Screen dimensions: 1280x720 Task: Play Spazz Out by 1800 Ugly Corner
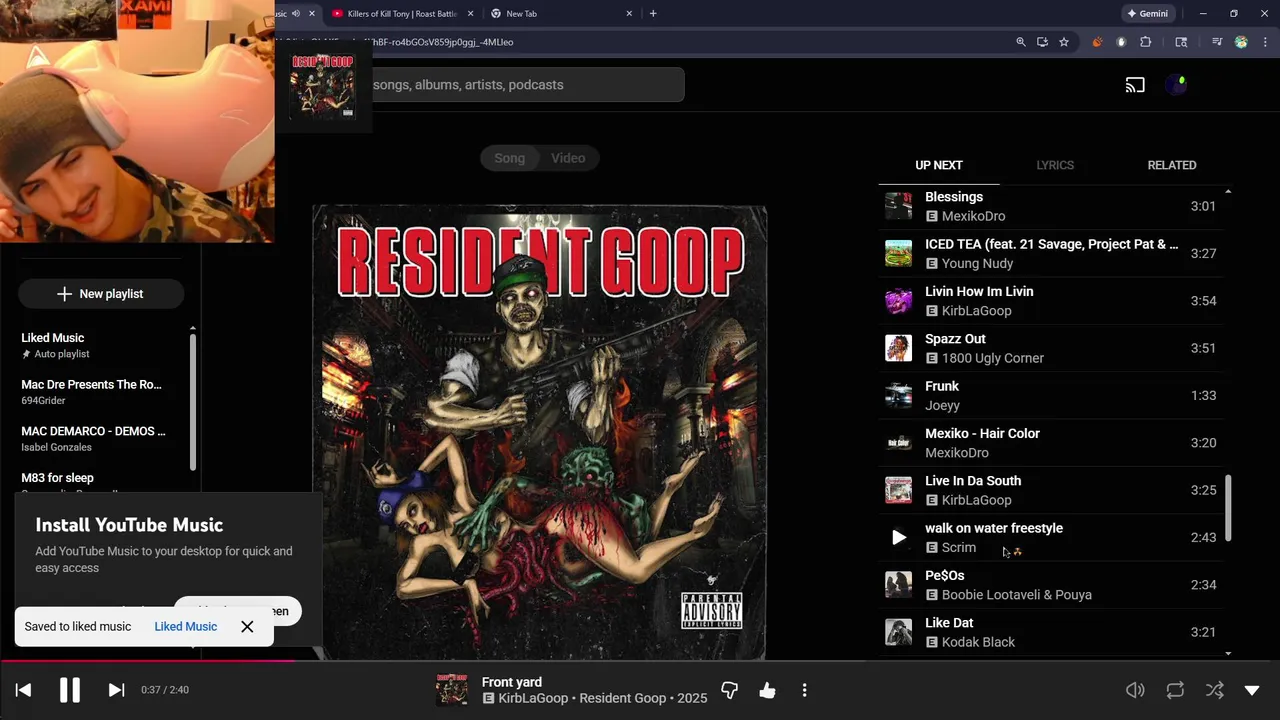pos(1052,348)
